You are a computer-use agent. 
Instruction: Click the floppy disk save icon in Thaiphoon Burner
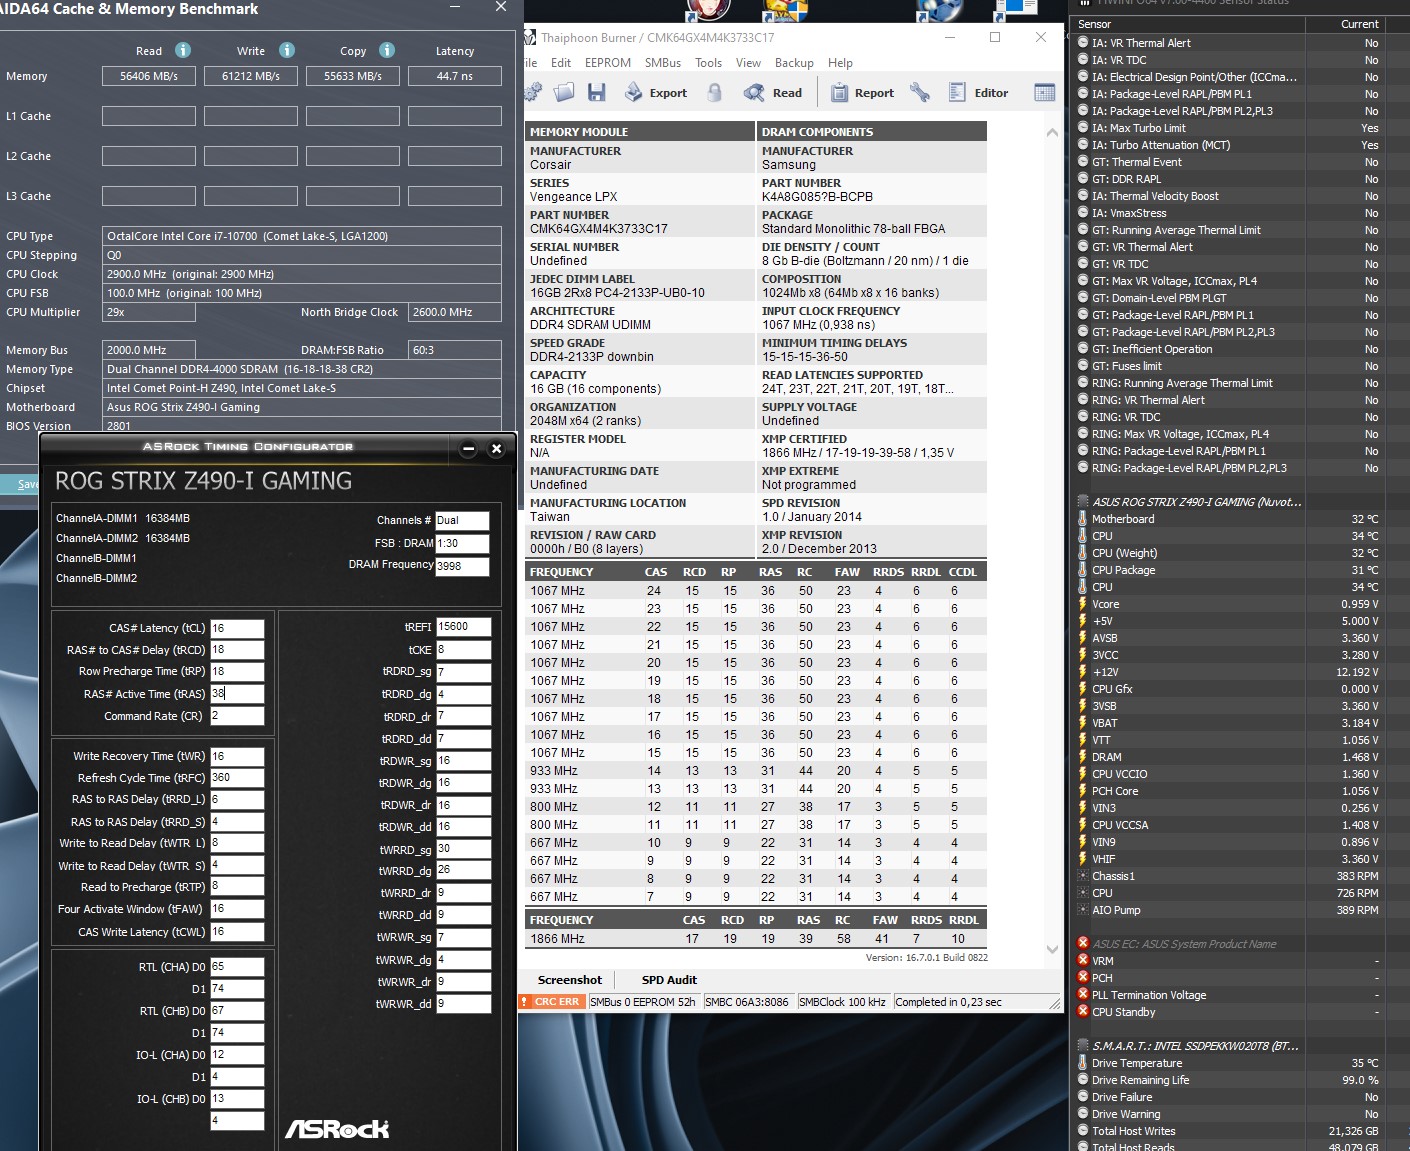point(597,93)
